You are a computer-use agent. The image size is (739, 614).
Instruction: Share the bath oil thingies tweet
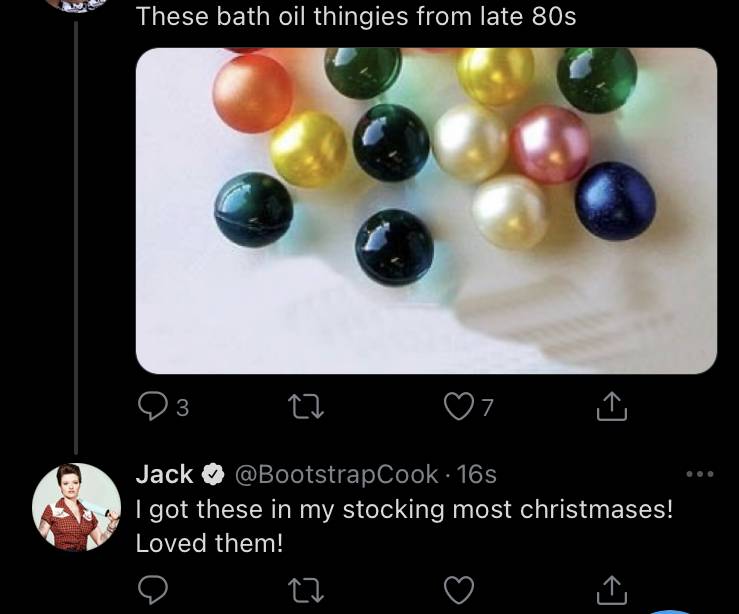[612, 406]
